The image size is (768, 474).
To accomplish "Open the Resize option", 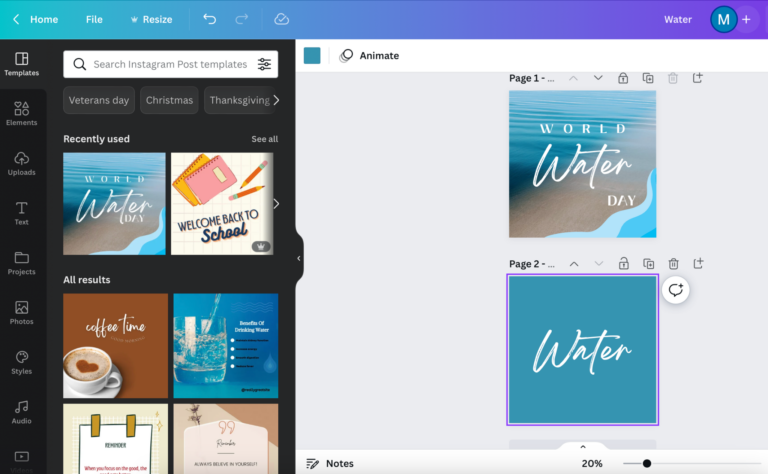I will click(x=151, y=20).
